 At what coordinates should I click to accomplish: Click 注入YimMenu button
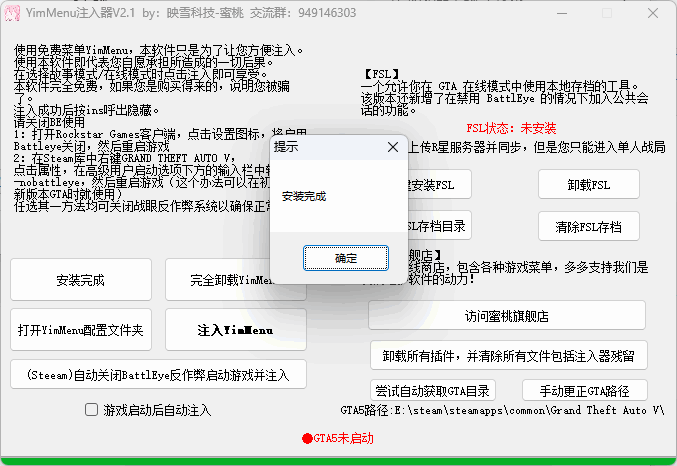coord(236,330)
